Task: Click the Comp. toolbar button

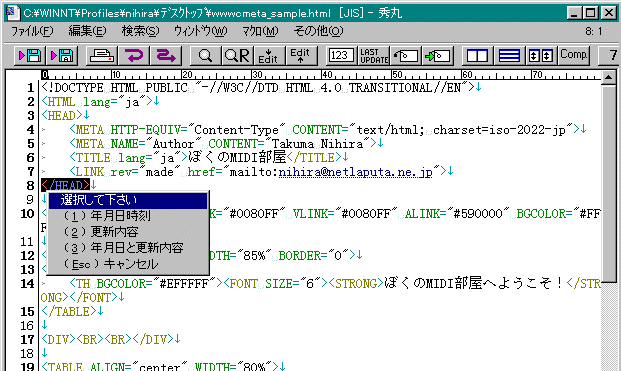Action: click(x=573, y=55)
